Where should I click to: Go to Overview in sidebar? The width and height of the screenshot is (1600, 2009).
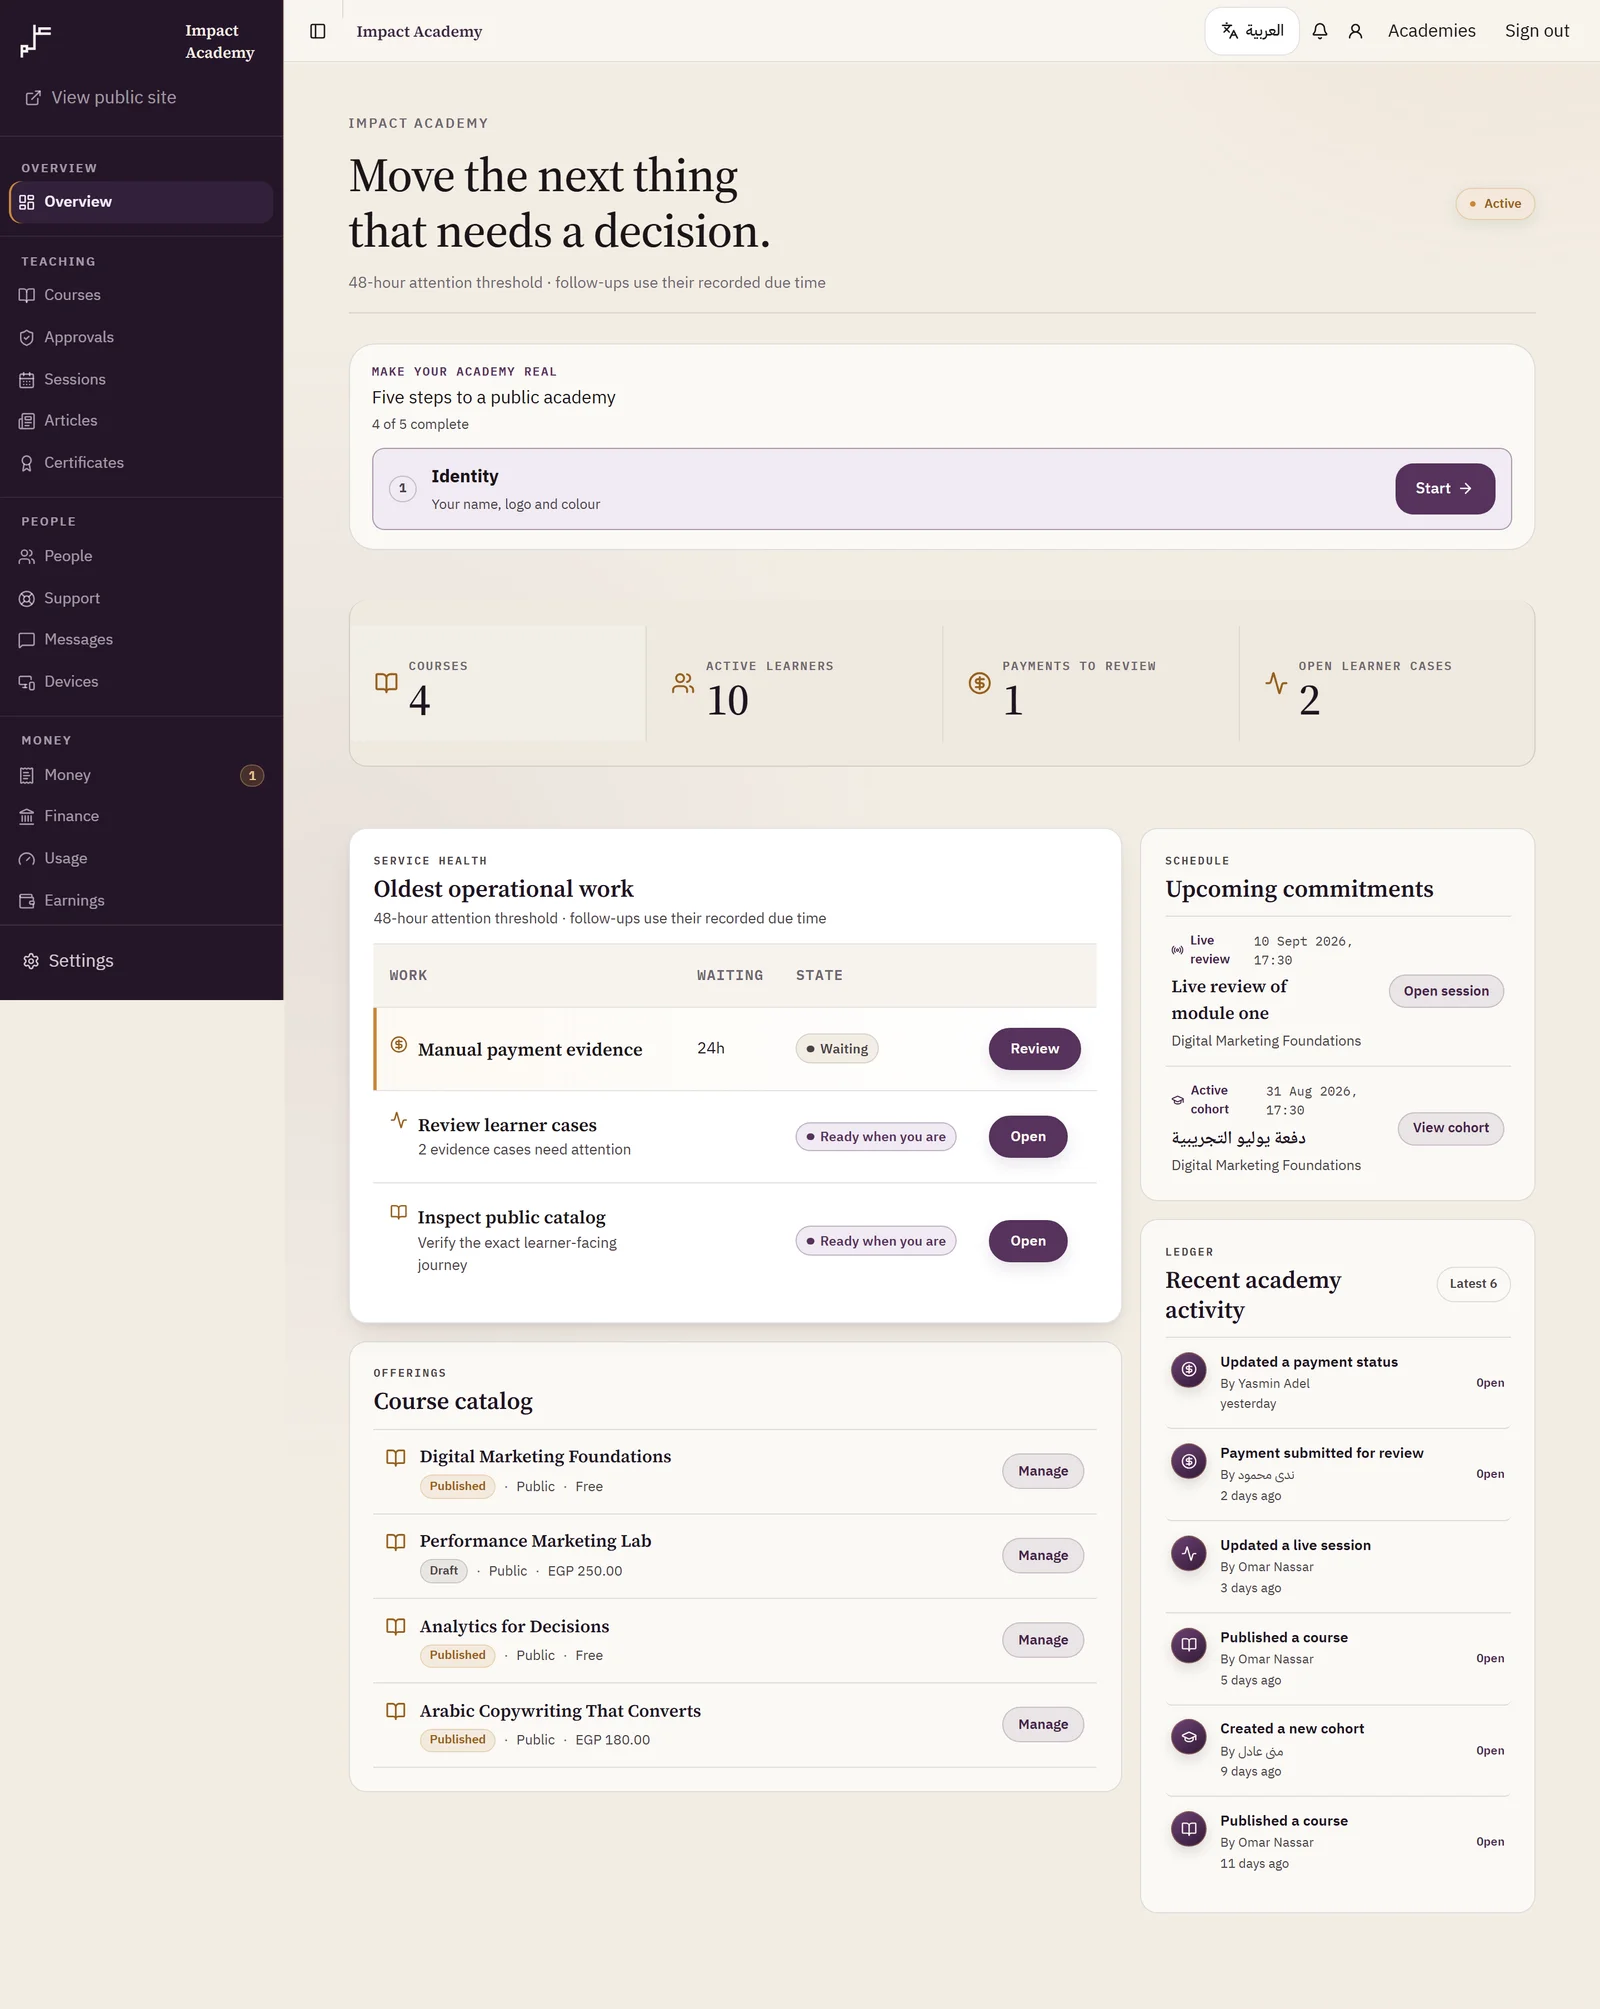coord(141,202)
